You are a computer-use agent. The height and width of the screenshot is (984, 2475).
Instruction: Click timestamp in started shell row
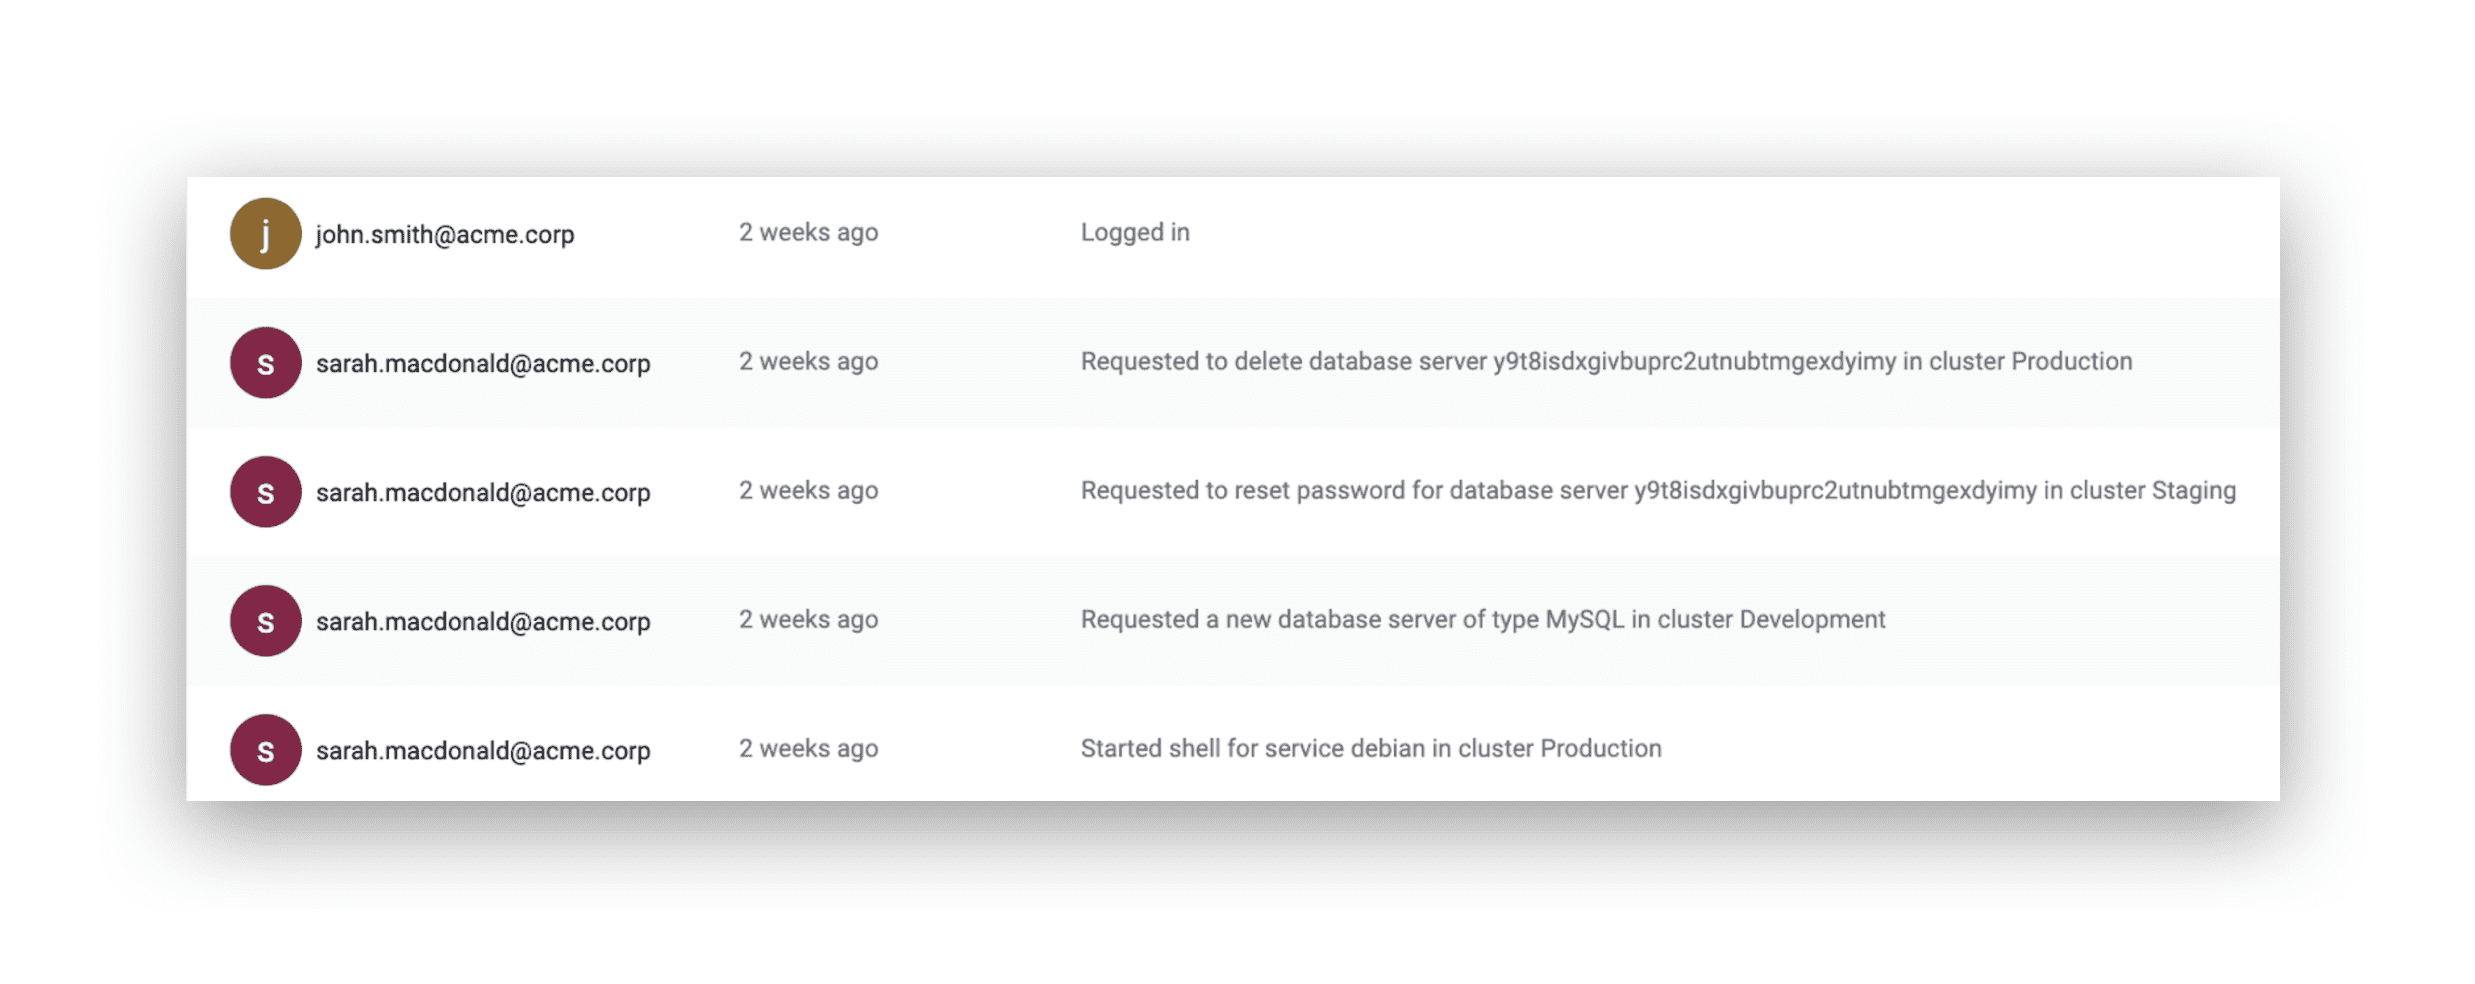(x=808, y=748)
